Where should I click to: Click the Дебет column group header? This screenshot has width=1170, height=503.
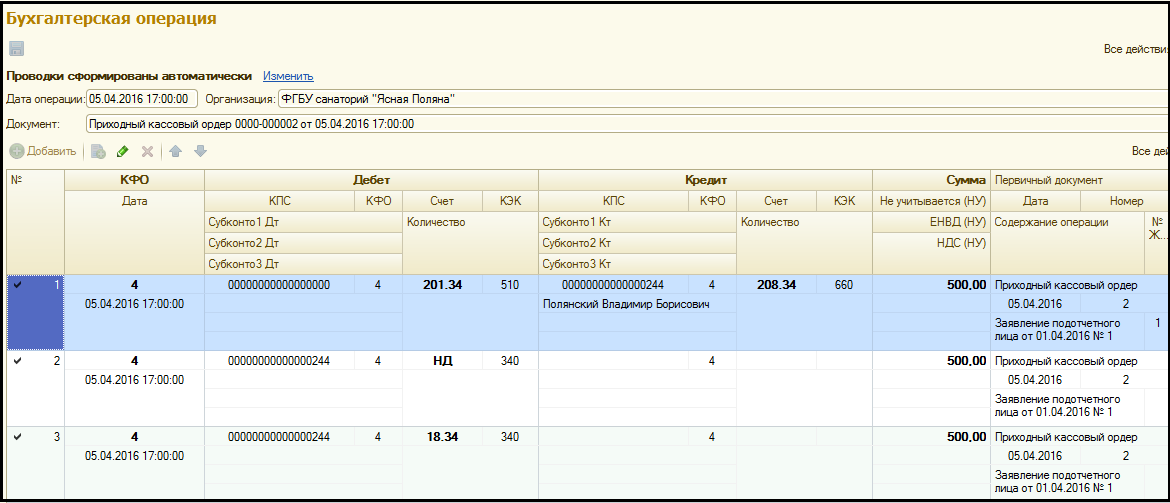(372, 180)
